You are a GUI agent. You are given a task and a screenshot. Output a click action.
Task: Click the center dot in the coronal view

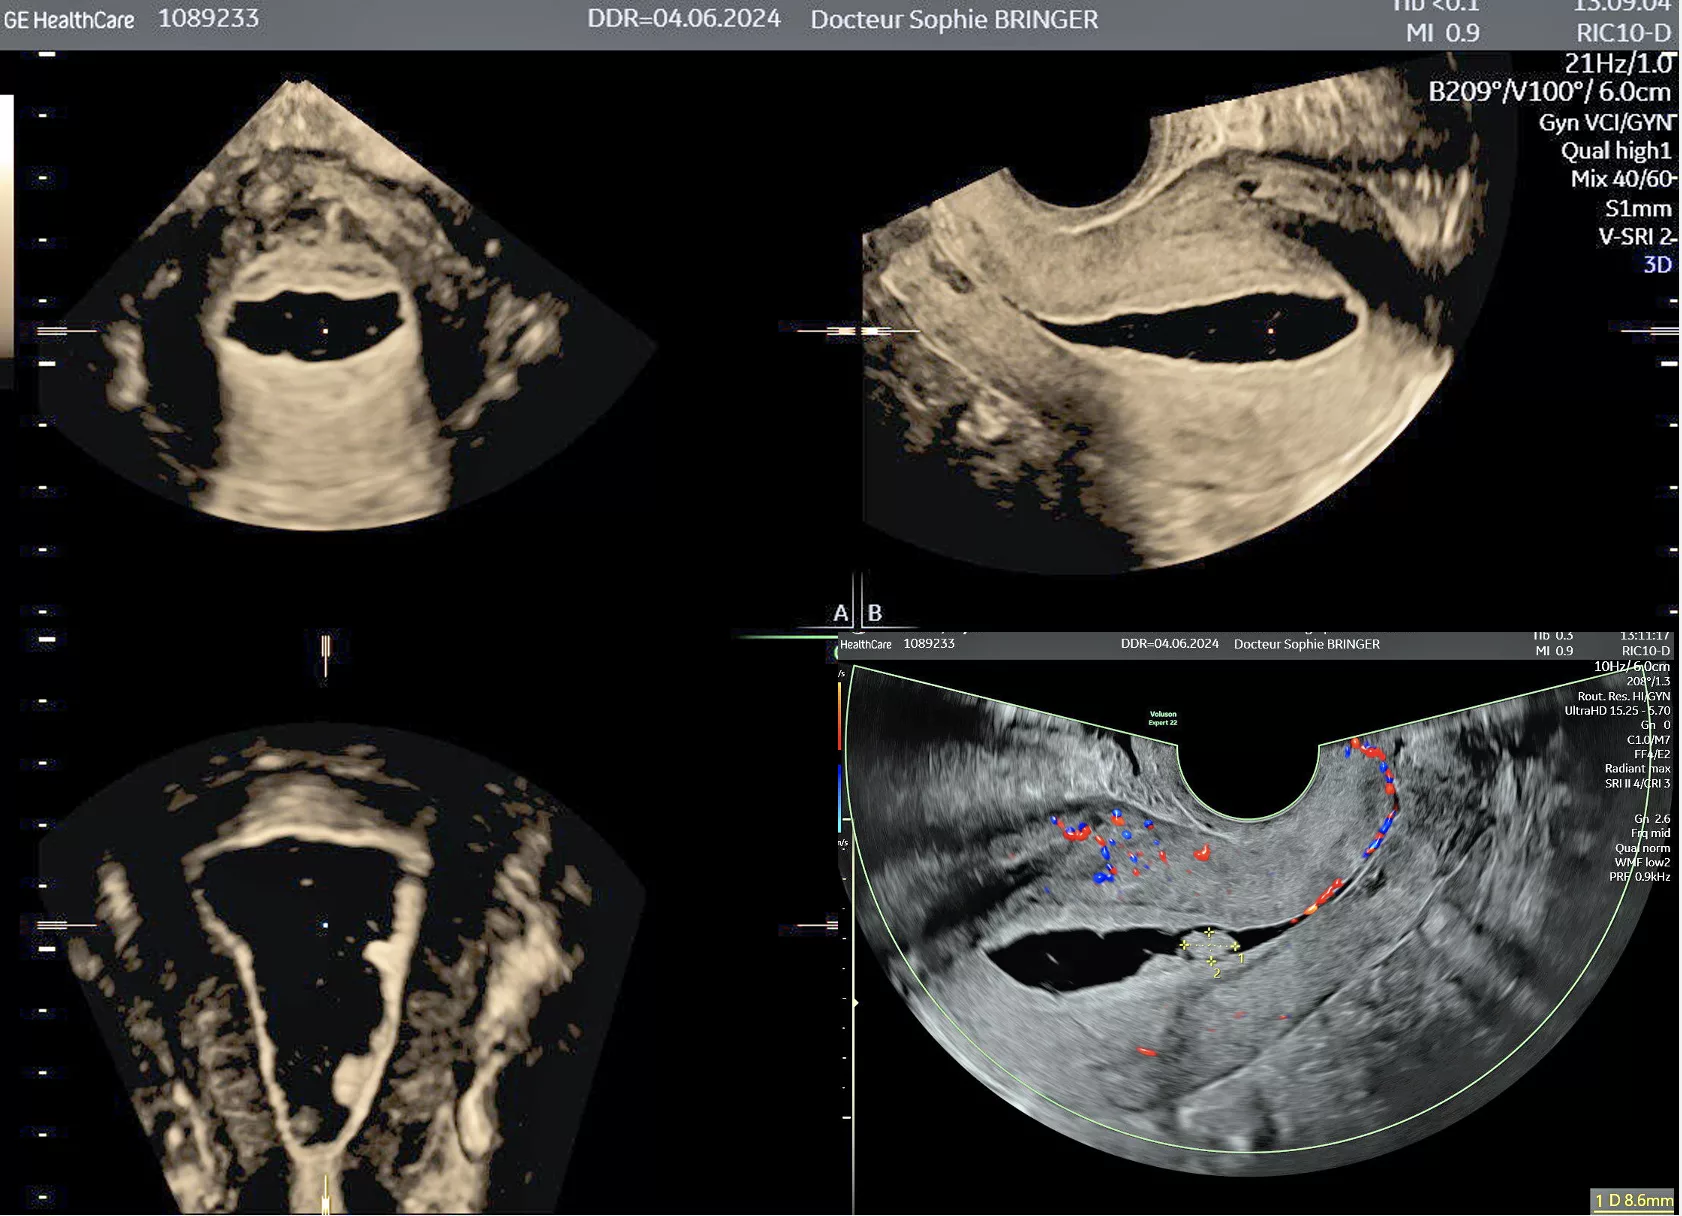[325, 925]
